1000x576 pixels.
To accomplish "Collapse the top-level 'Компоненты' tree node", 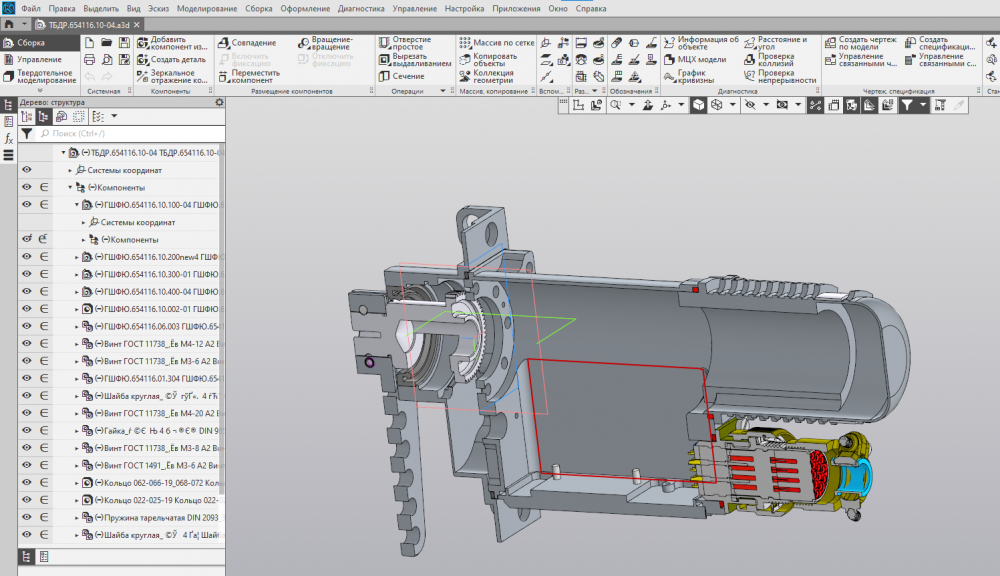I will pos(70,188).
